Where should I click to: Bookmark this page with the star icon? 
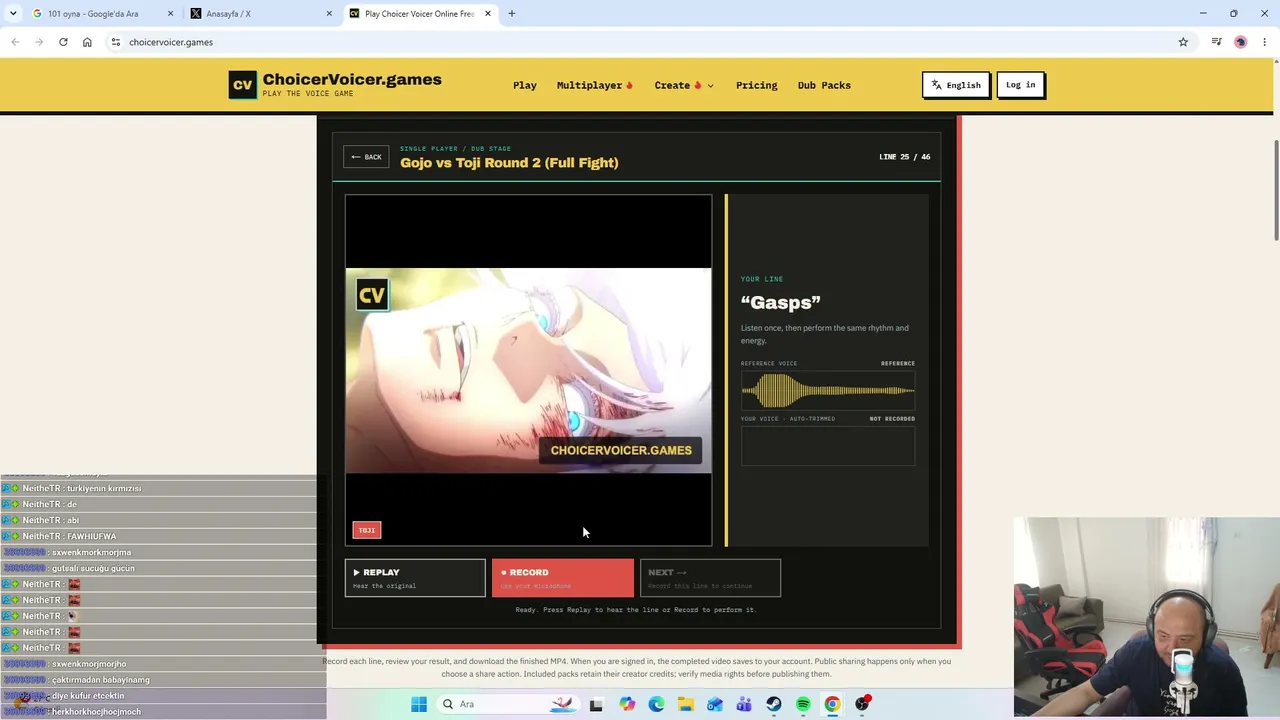[1183, 42]
